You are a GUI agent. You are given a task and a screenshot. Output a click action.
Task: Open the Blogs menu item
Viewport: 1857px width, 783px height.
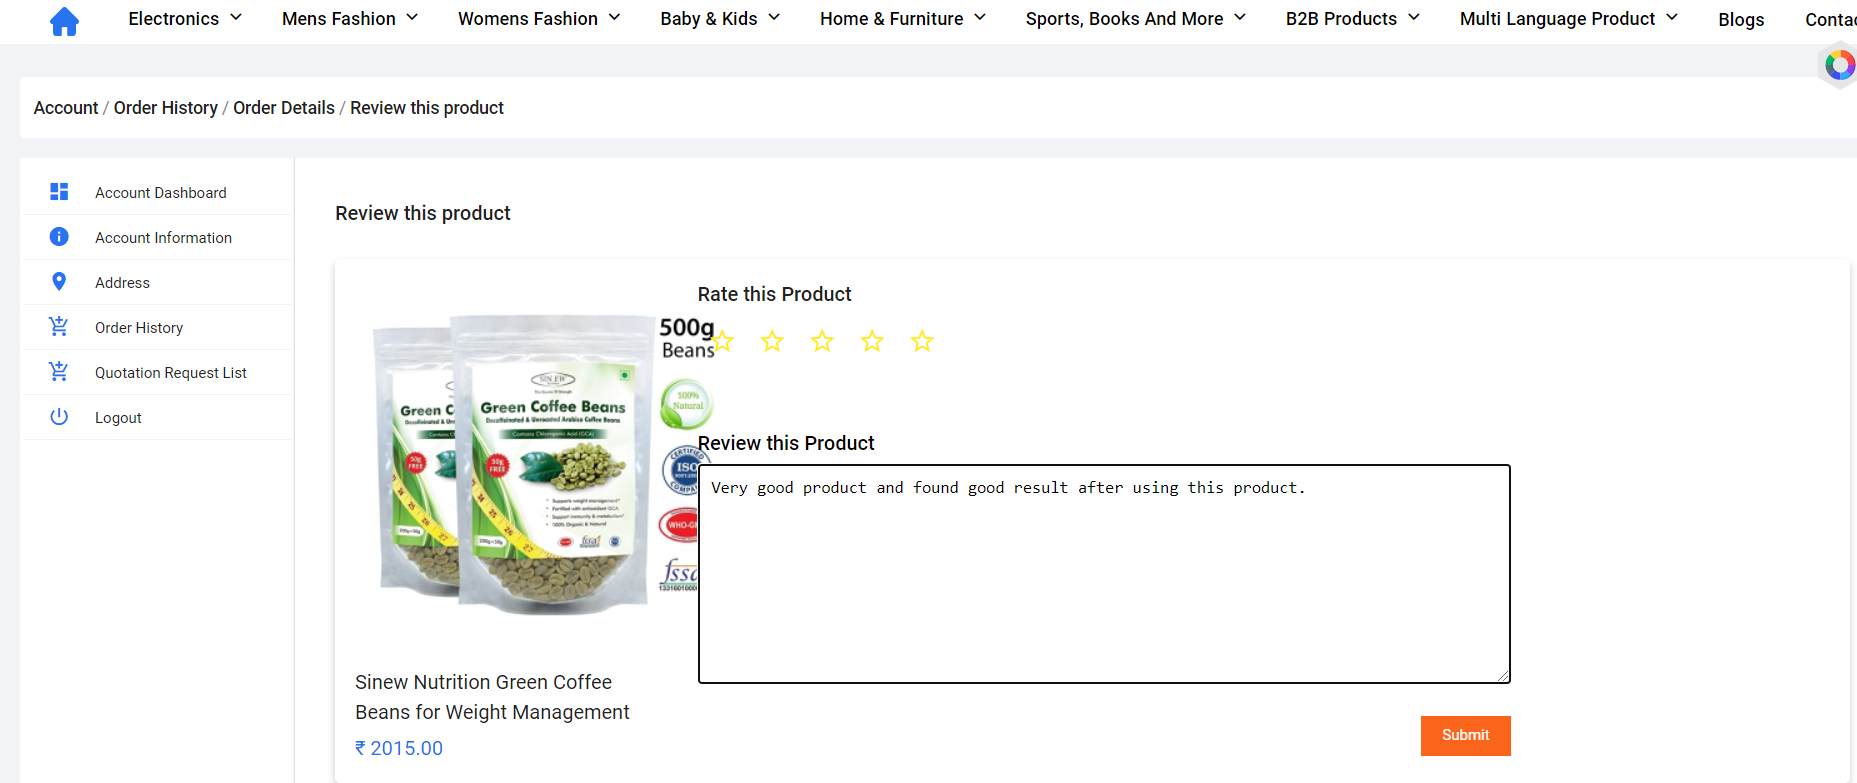point(1741,20)
